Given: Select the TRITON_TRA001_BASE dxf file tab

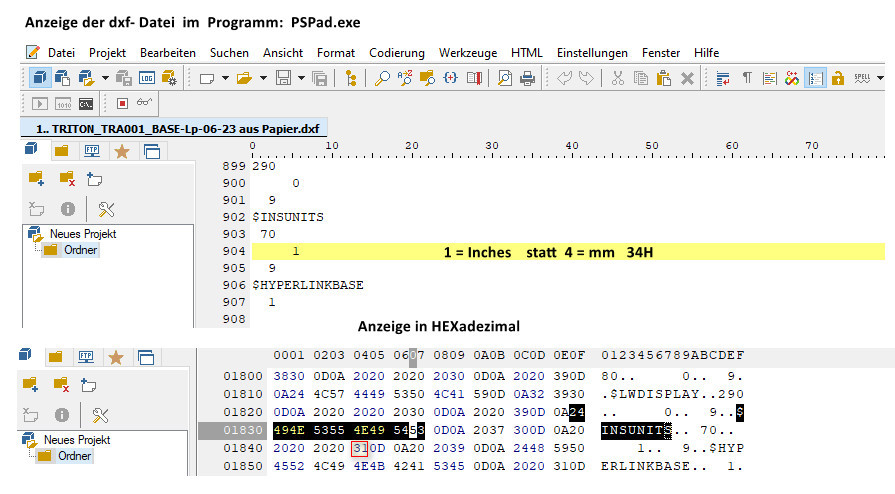Looking at the screenshot, I should click(x=174, y=128).
